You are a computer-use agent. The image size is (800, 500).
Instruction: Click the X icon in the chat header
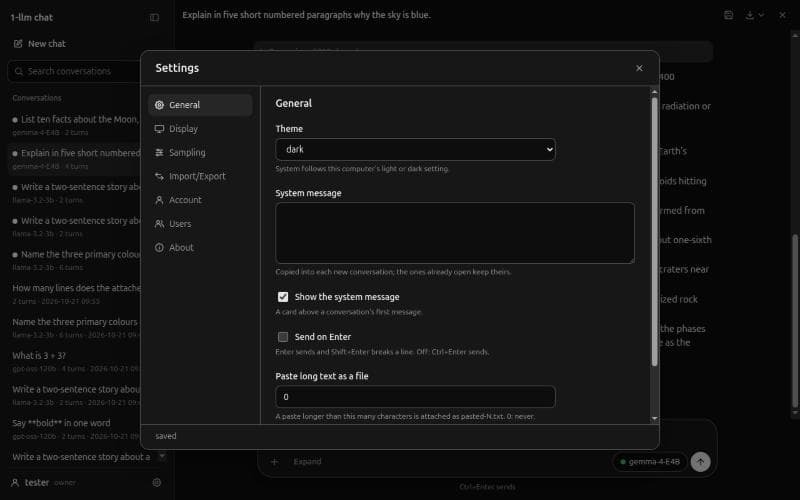pyautogui.click(x=782, y=15)
